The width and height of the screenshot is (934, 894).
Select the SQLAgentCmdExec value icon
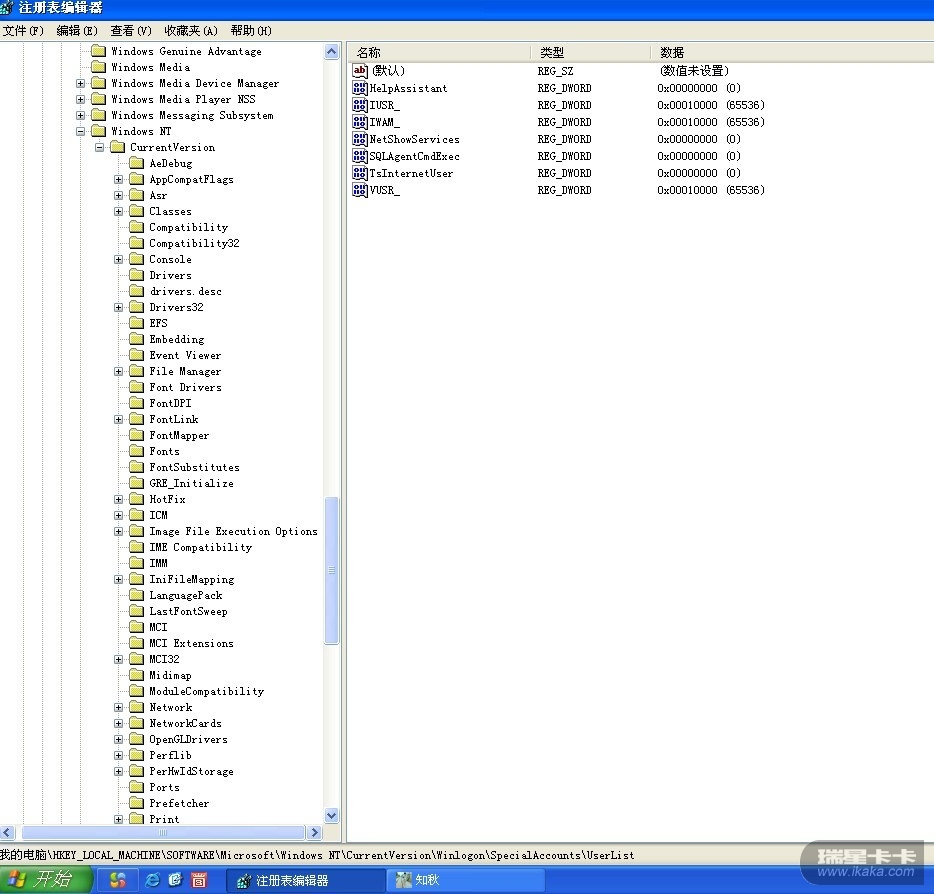[x=360, y=156]
